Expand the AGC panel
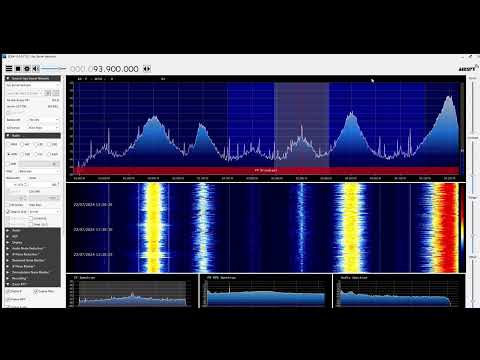 coord(33,236)
